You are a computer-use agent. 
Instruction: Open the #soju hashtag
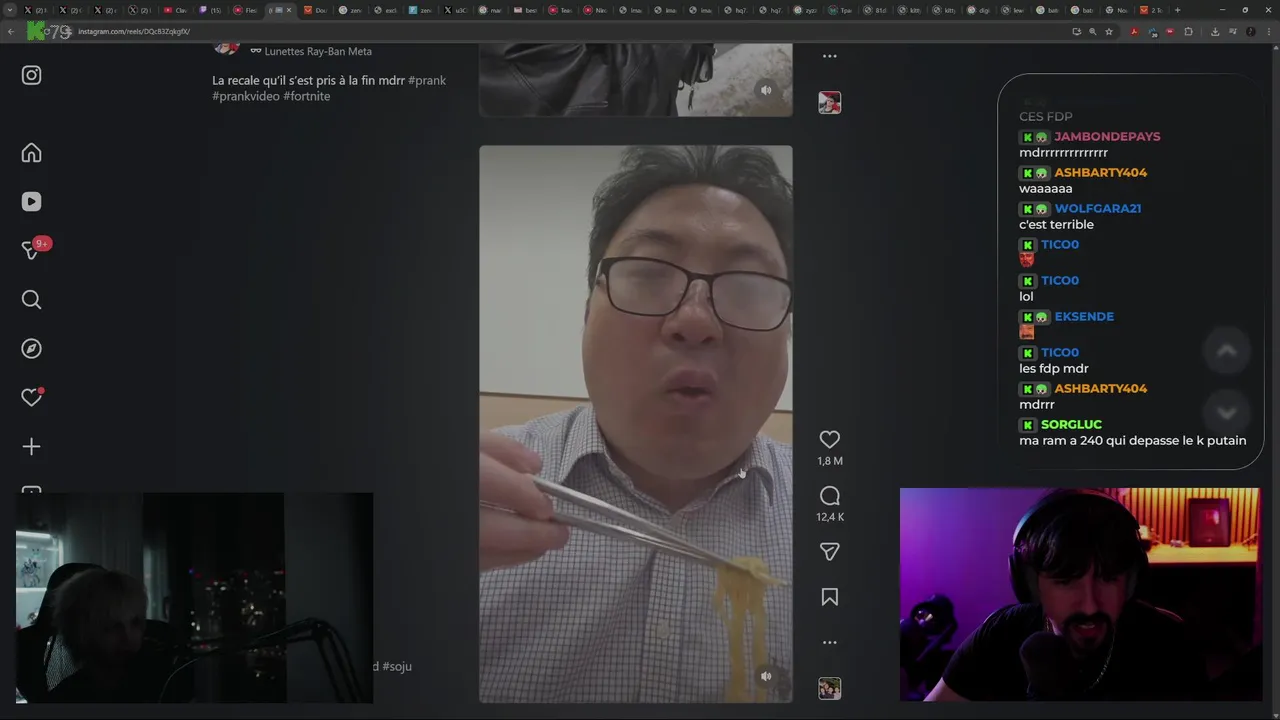pyautogui.click(x=397, y=666)
